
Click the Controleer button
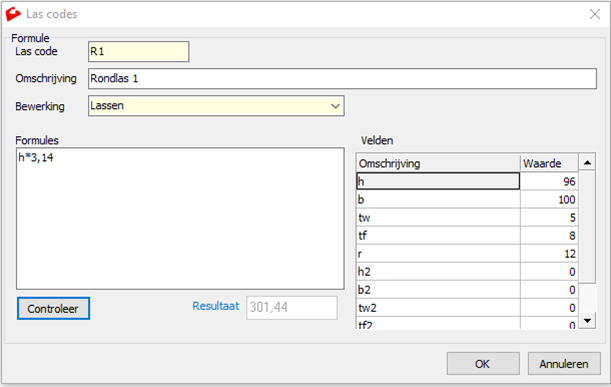coord(53,308)
